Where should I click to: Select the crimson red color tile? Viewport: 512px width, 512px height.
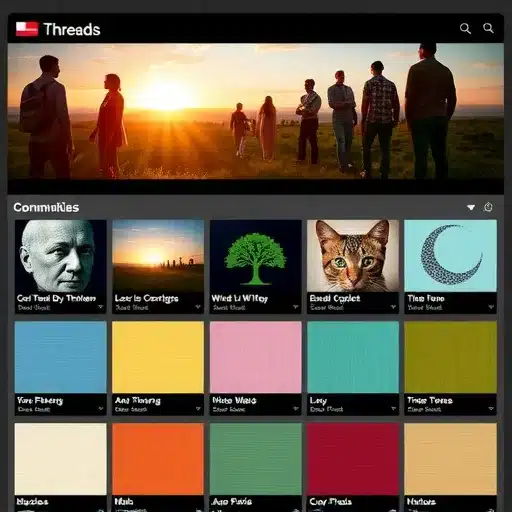click(x=353, y=459)
